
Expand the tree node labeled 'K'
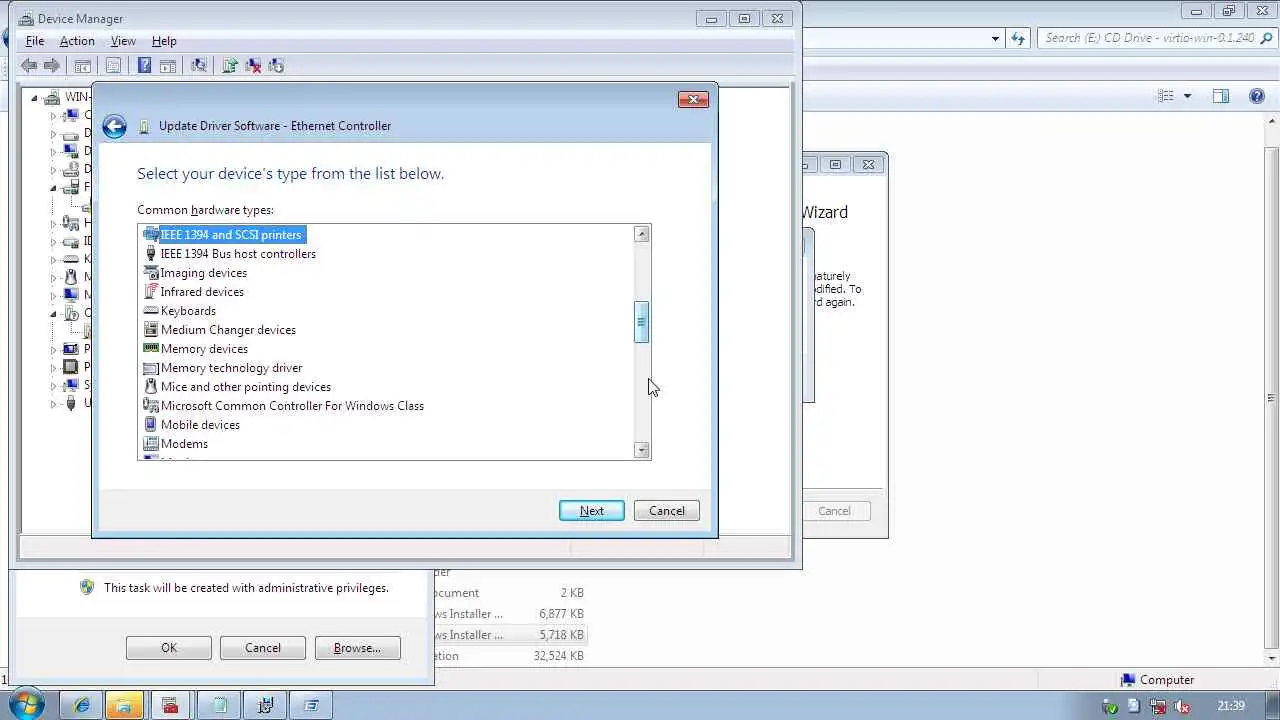point(54,259)
